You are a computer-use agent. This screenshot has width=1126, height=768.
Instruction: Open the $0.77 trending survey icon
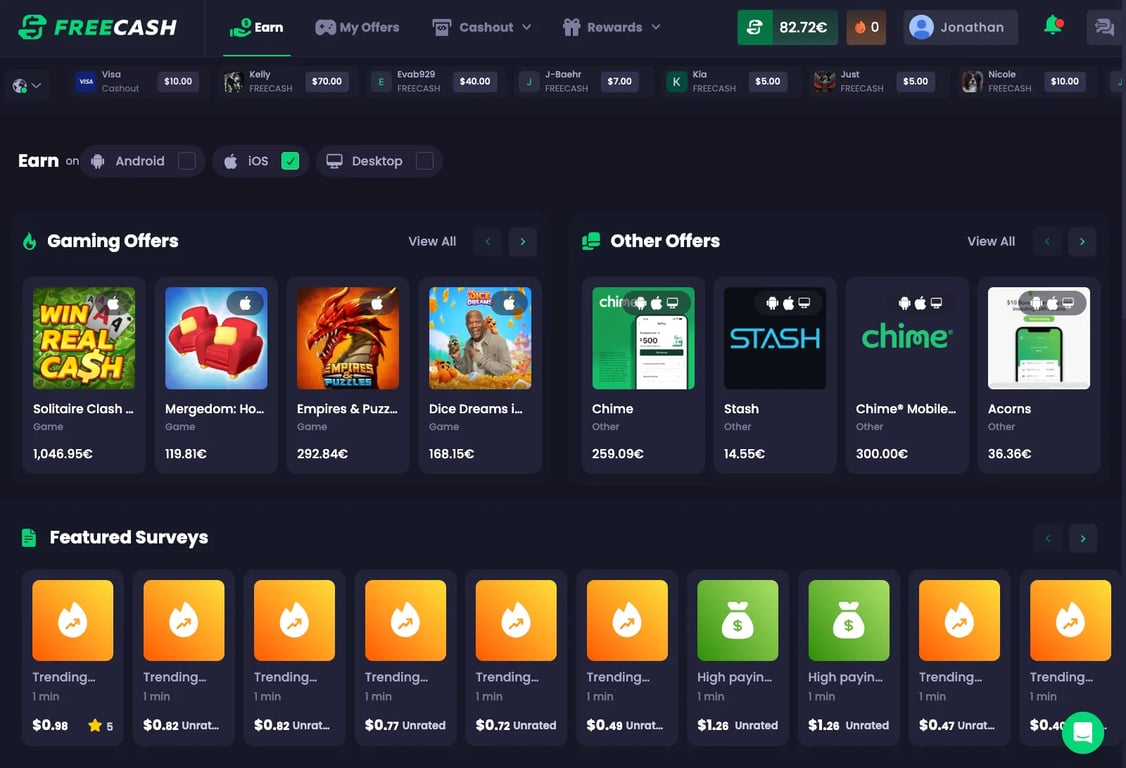coord(405,621)
